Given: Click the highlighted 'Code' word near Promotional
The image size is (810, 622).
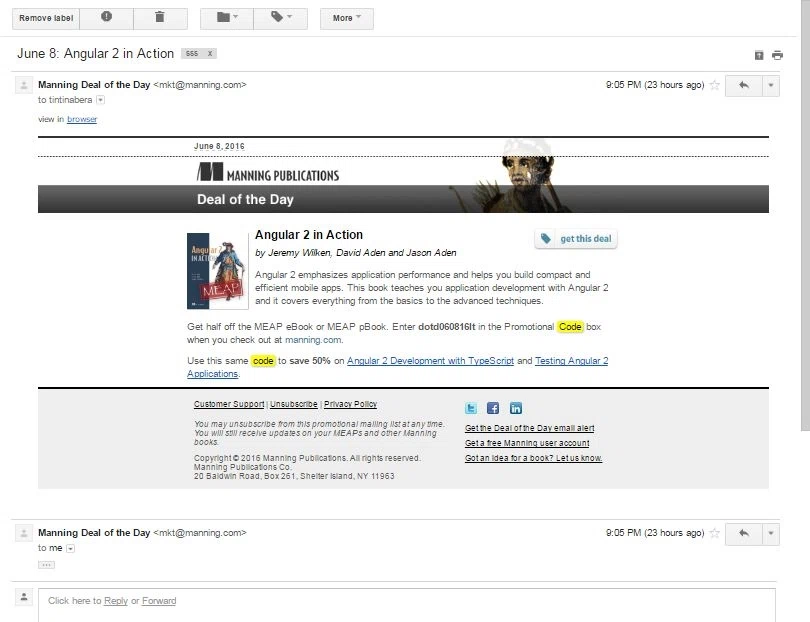Looking at the screenshot, I should (570, 326).
